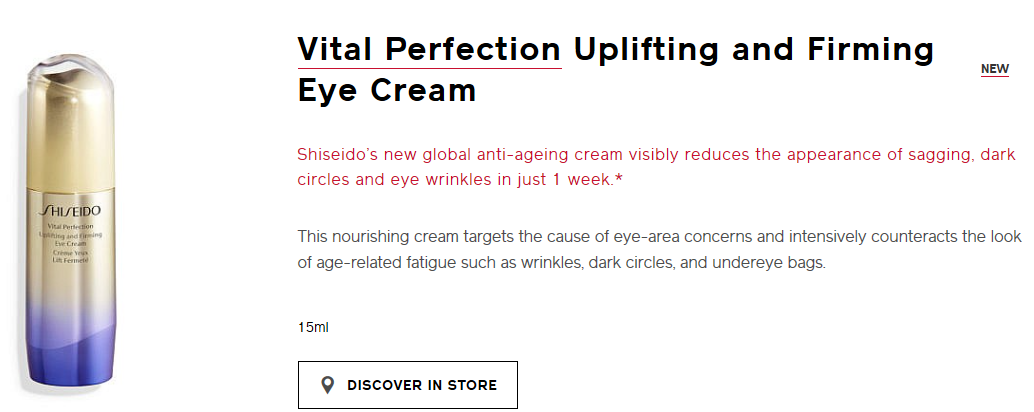Open the underlined Vital Perfection link
Screen dimensions: 1034x412
(429, 49)
